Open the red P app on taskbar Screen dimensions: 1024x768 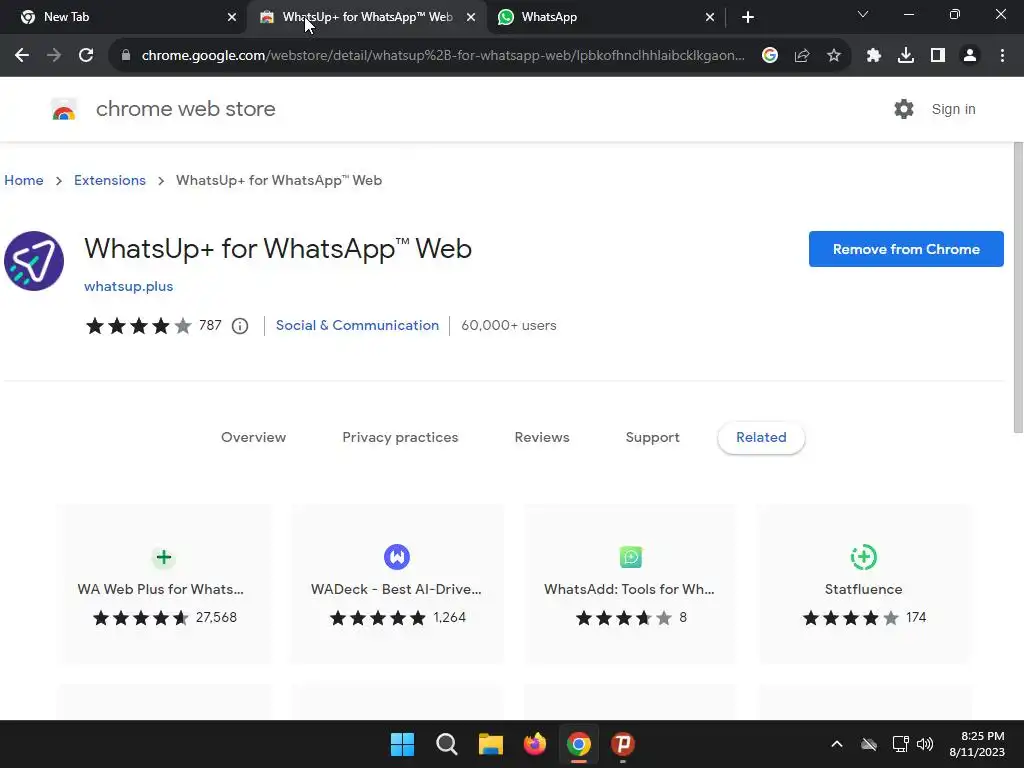coord(623,744)
